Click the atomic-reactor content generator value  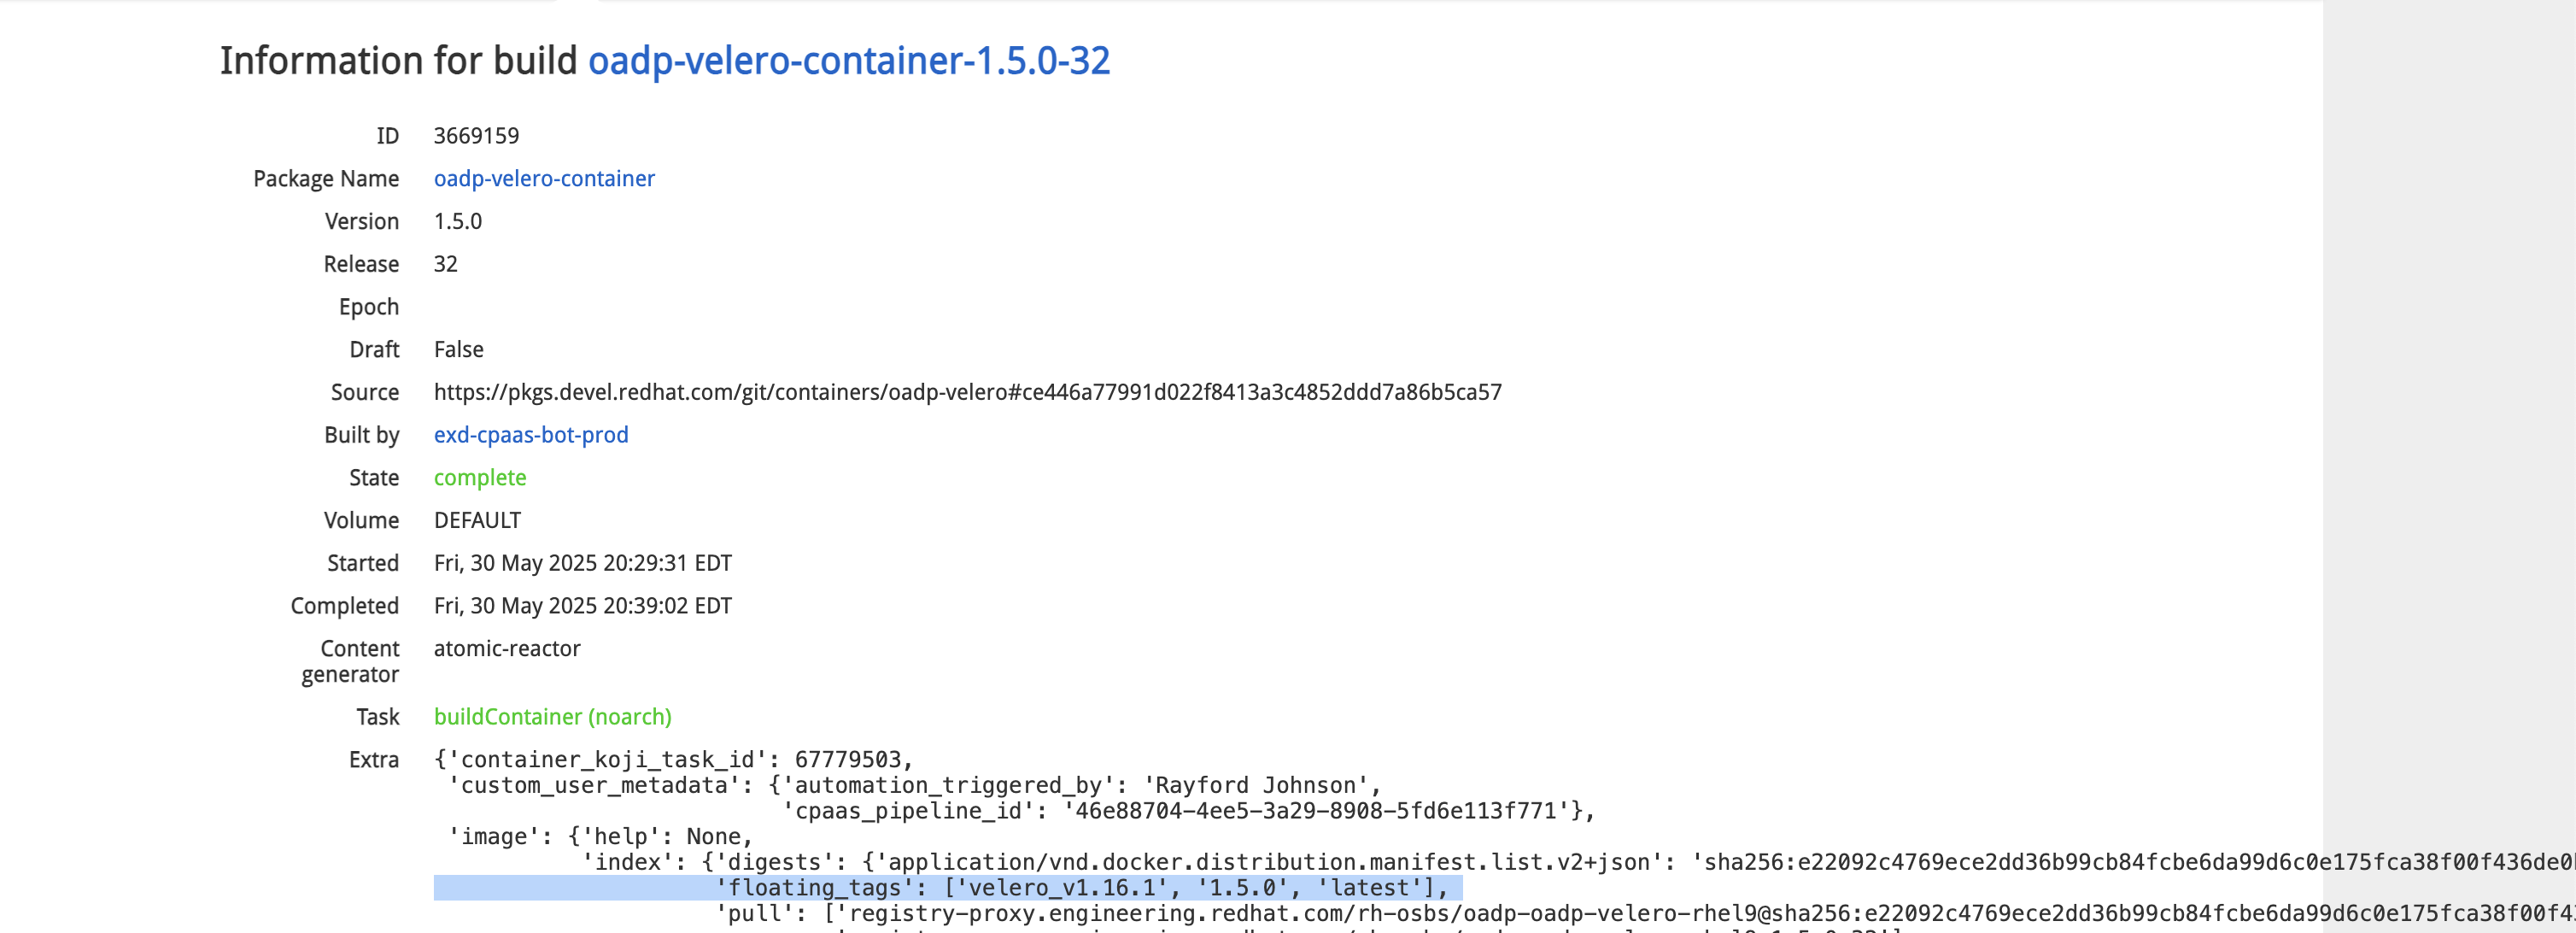click(x=507, y=649)
